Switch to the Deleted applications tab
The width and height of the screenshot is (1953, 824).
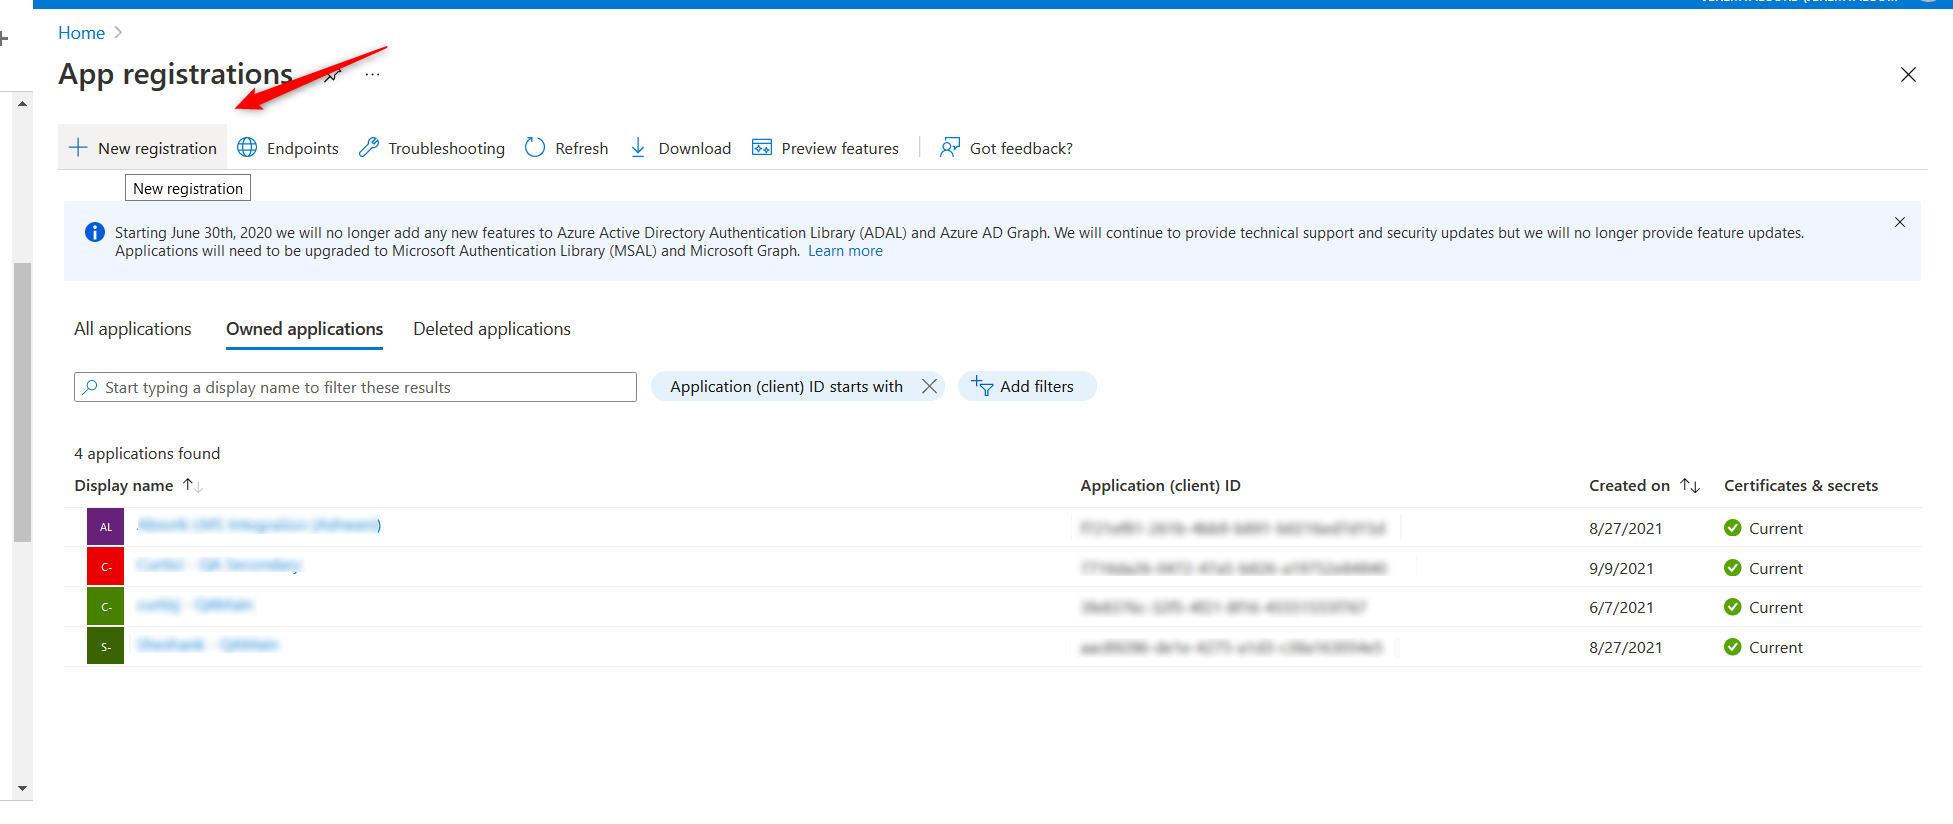492,329
